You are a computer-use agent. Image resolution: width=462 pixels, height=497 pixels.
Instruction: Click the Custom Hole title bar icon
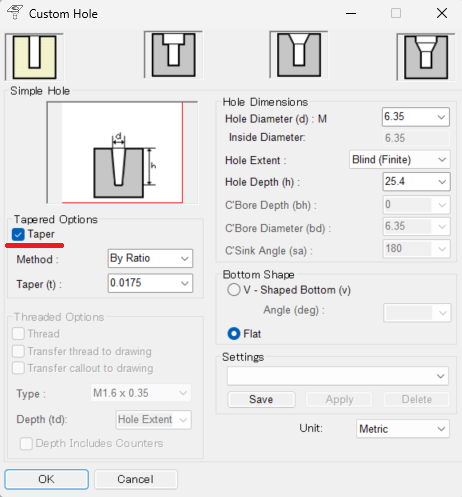[x=15, y=13]
